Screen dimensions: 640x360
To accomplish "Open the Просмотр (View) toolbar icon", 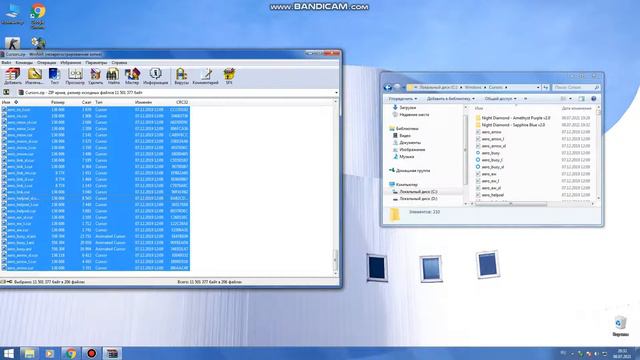I will click(75, 76).
